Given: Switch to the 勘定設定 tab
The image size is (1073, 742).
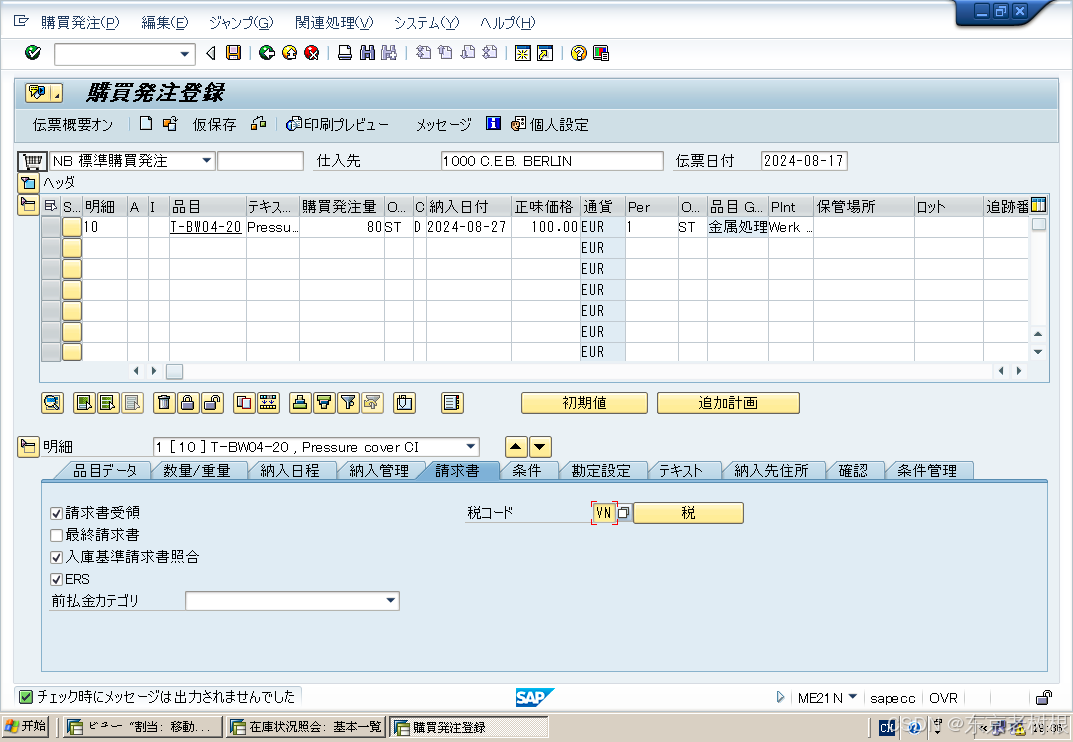Looking at the screenshot, I should coord(601,471).
